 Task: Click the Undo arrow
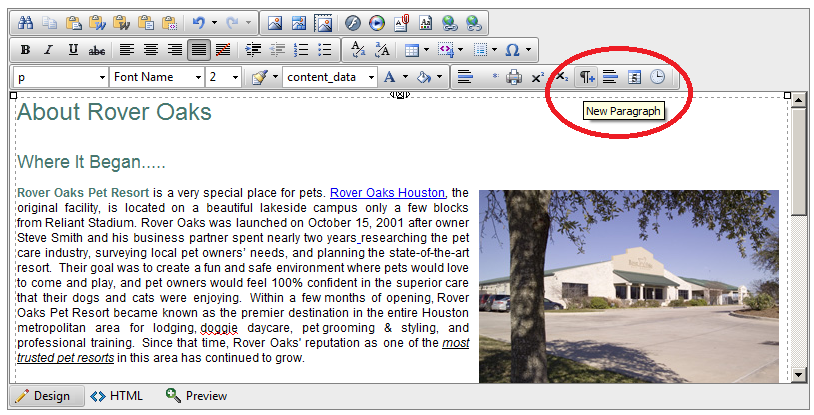[198, 22]
